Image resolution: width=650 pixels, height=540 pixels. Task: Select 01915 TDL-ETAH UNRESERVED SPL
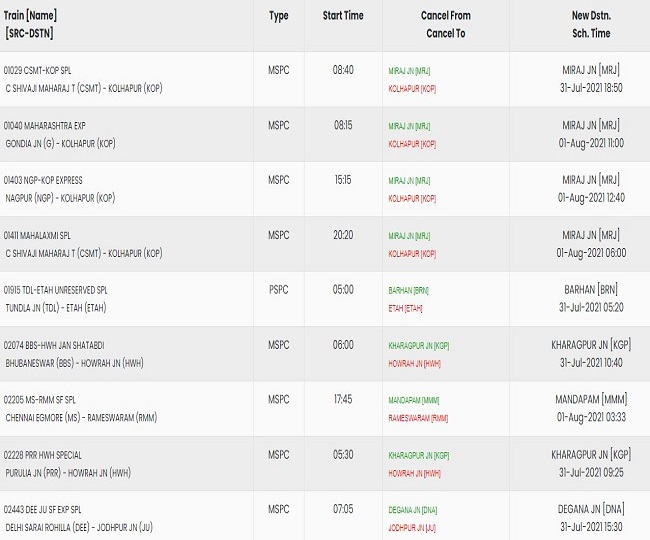56,290
